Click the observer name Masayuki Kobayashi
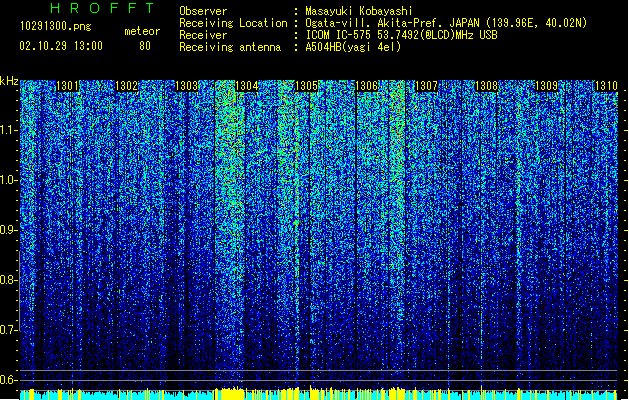 [359, 11]
